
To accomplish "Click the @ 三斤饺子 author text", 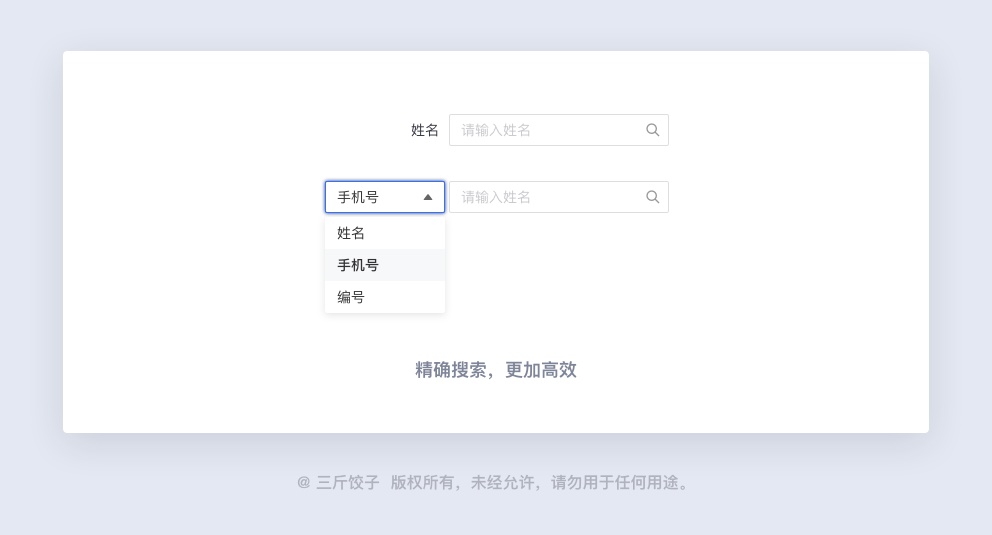I will click(x=338, y=482).
